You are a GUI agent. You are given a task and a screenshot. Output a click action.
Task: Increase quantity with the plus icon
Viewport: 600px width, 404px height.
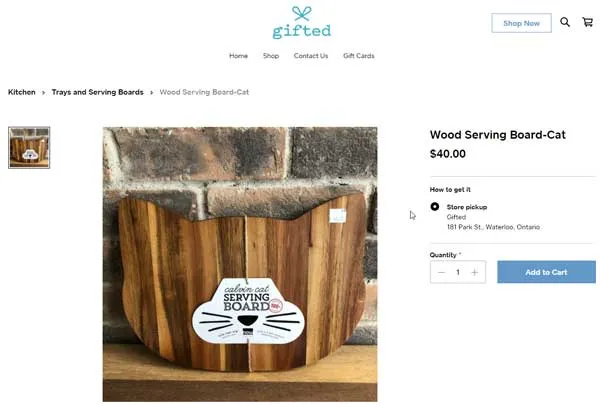point(474,272)
